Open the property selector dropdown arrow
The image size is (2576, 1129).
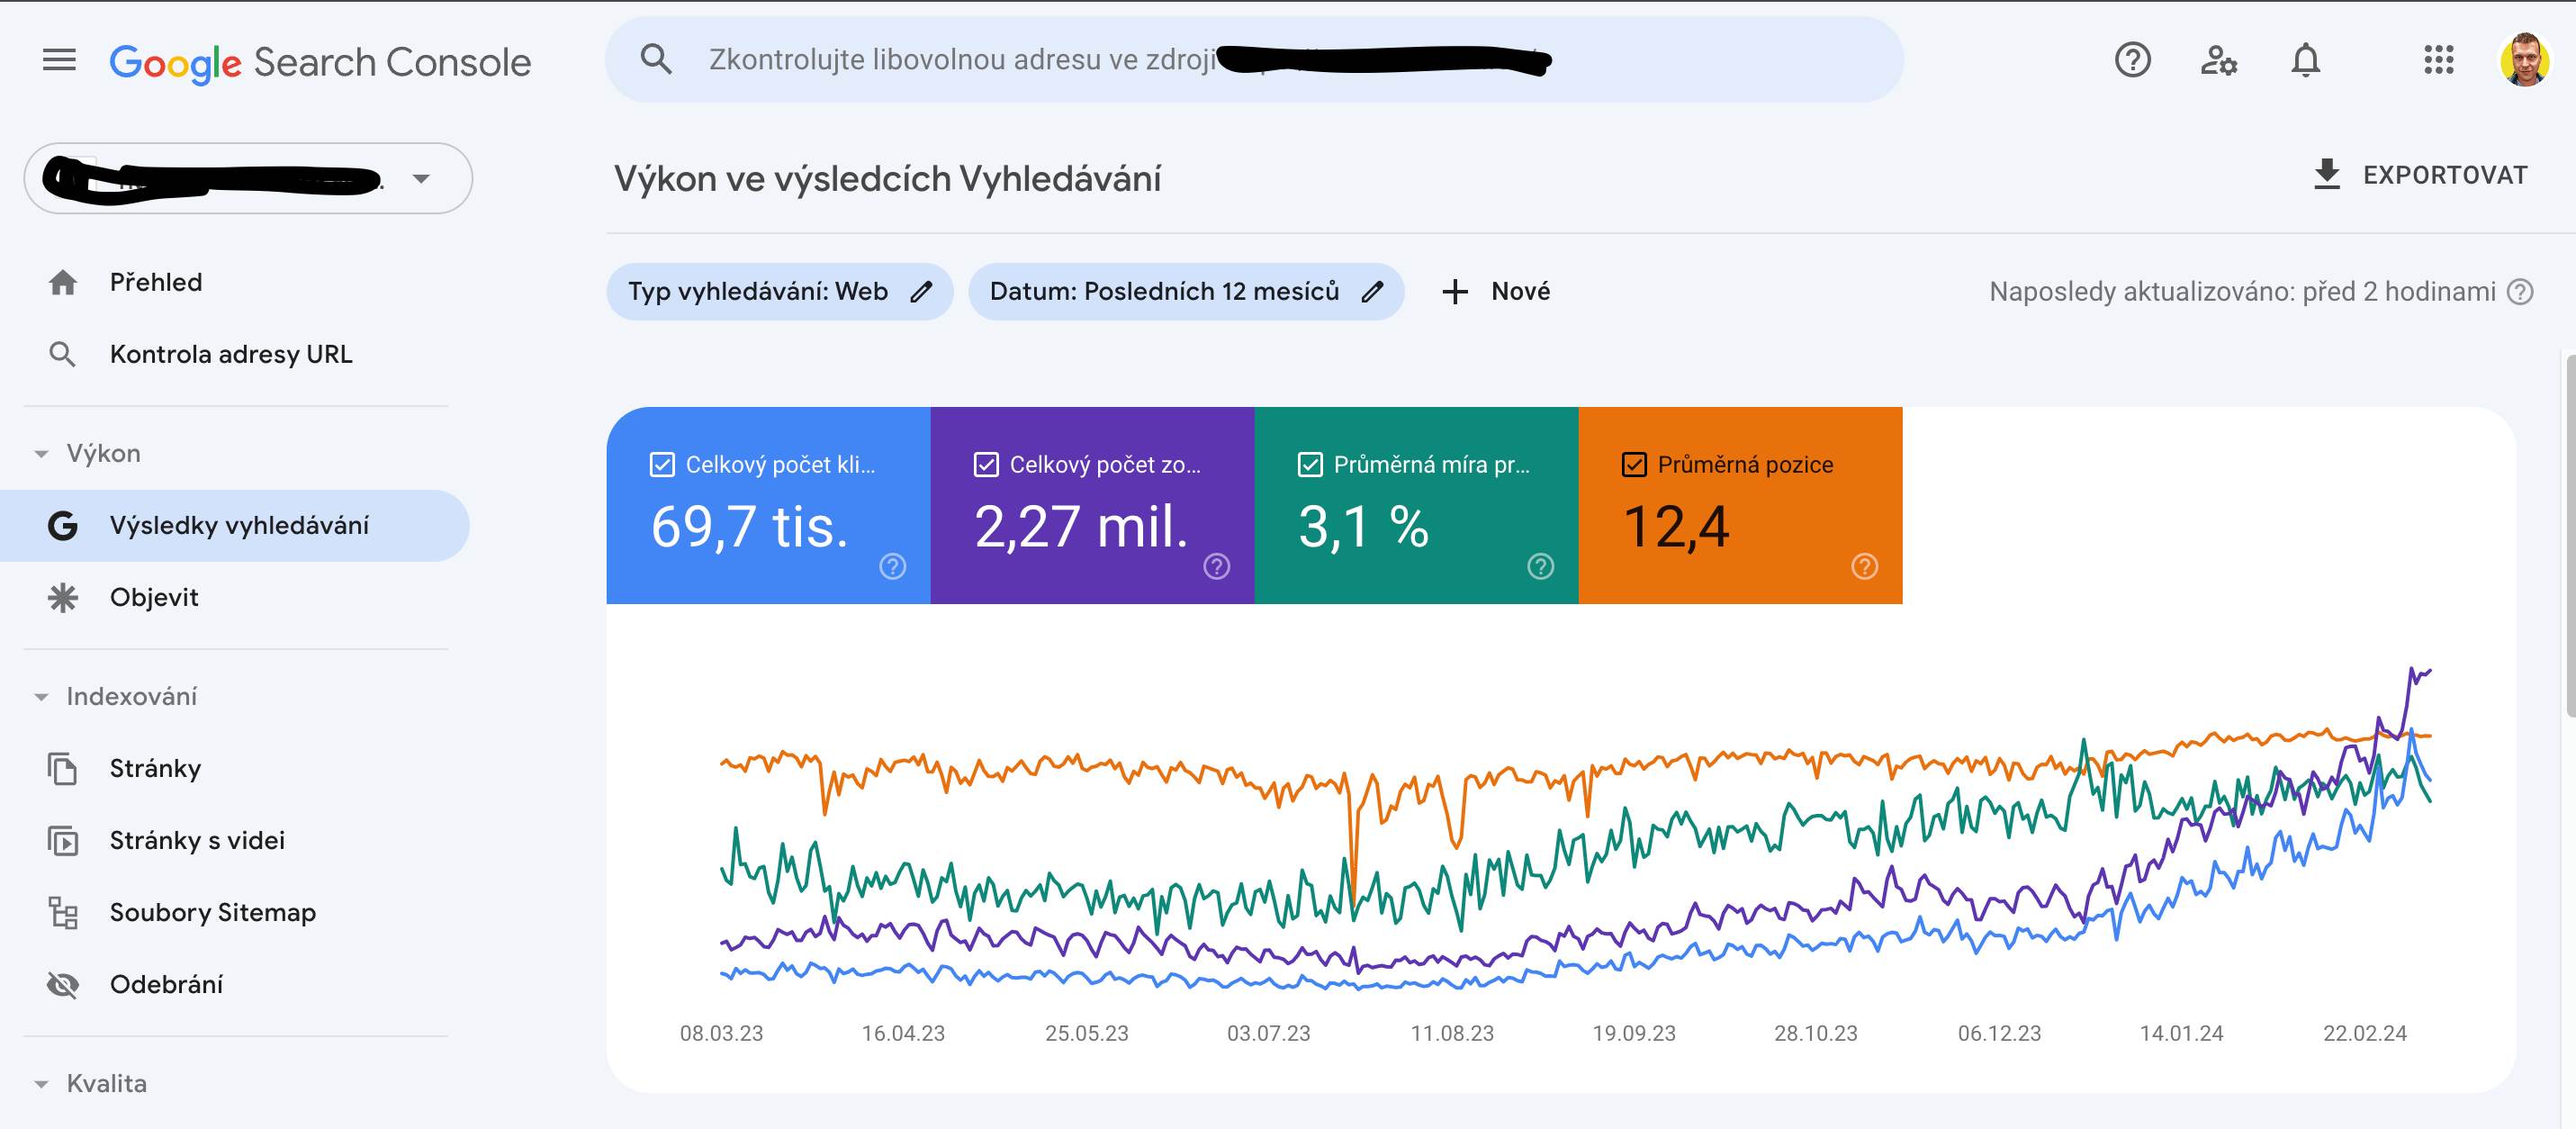pyautogui.click(x=421, y=179)
